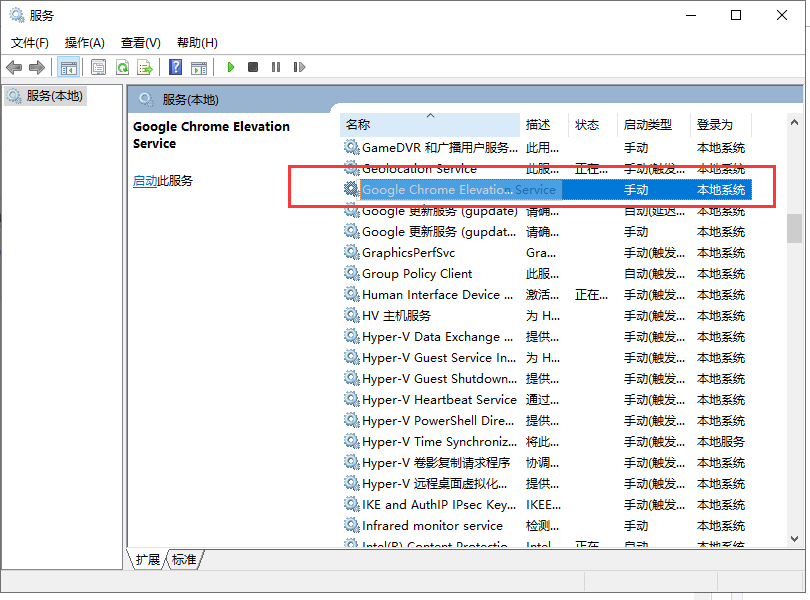Image resolution: width=810 pixels, height=600 pixels.
Task: Select IKE and AuthIP IPsec Keying row
Action: [547, 504]
